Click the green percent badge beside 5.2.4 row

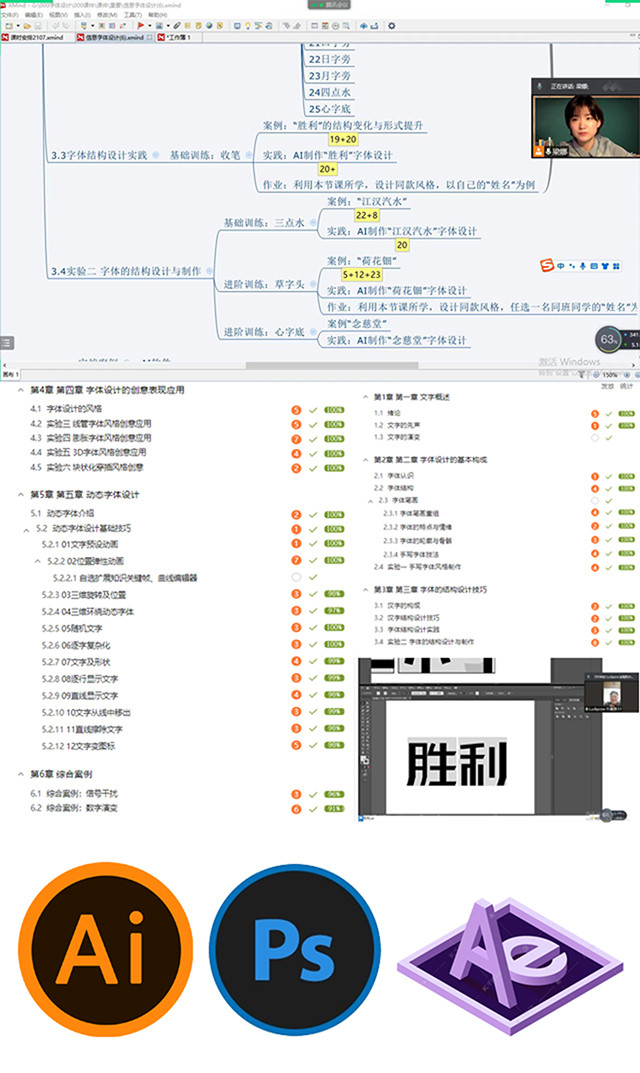pos(334,610)
